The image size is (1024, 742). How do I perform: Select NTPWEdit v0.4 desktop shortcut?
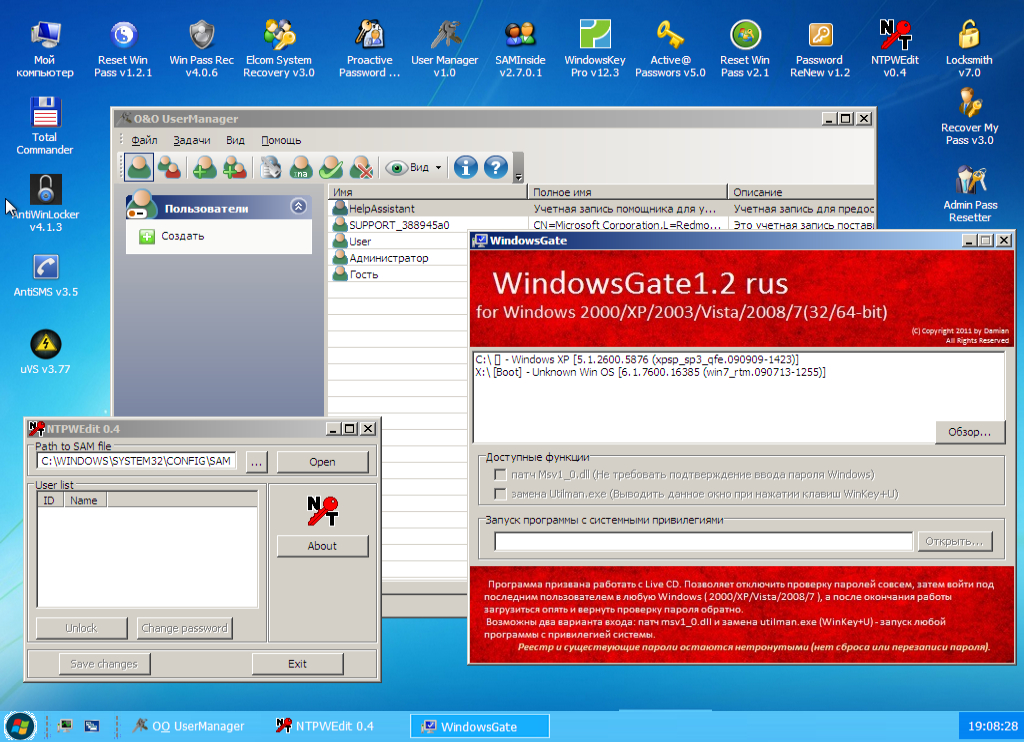pyautogui.click(x=895, y=49)
